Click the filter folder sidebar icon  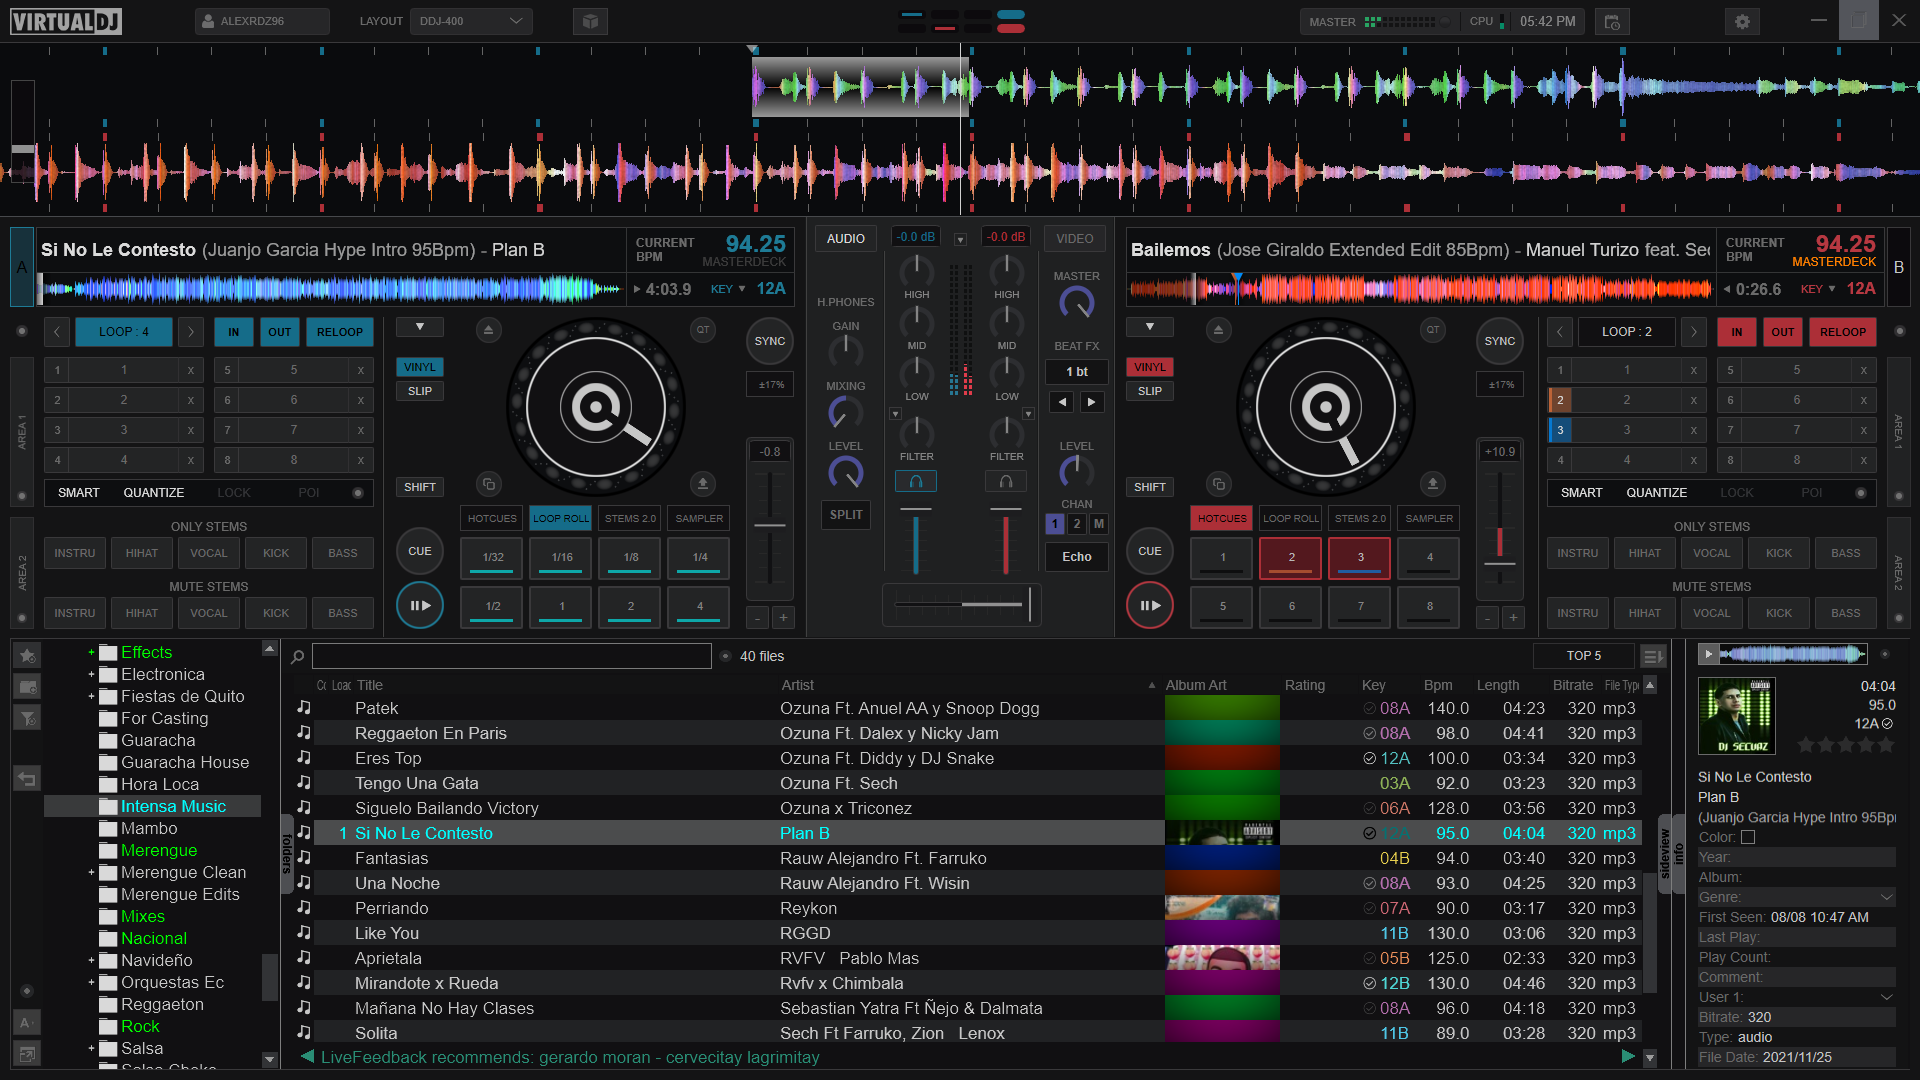28,718
